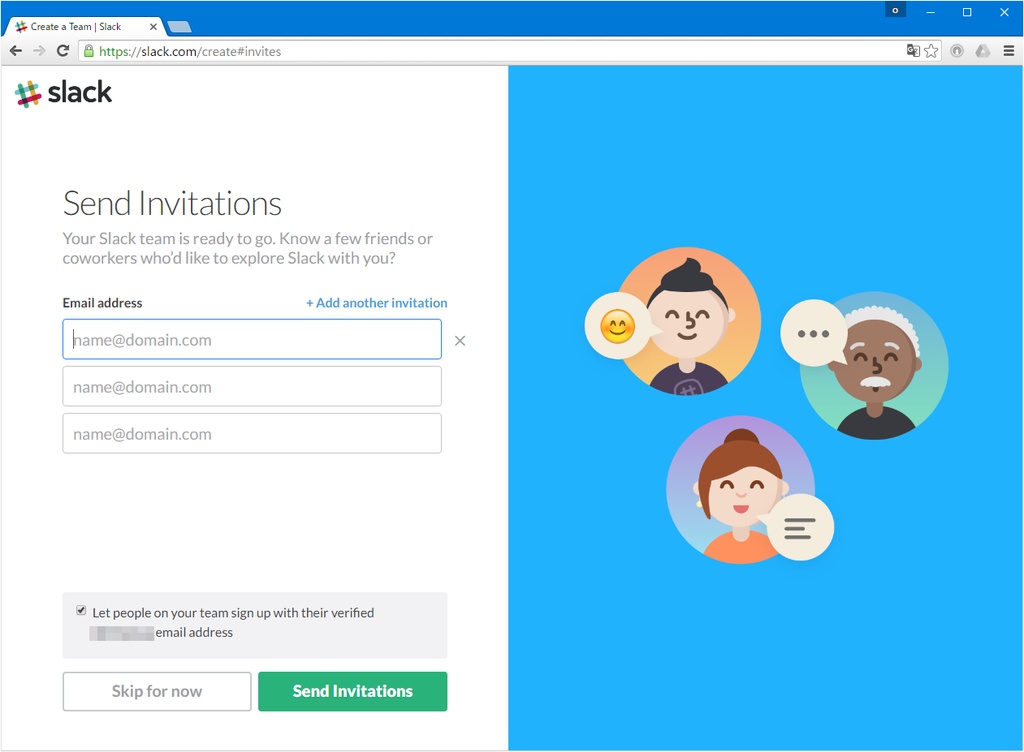Open the translate page icon

tap(913, 51)
